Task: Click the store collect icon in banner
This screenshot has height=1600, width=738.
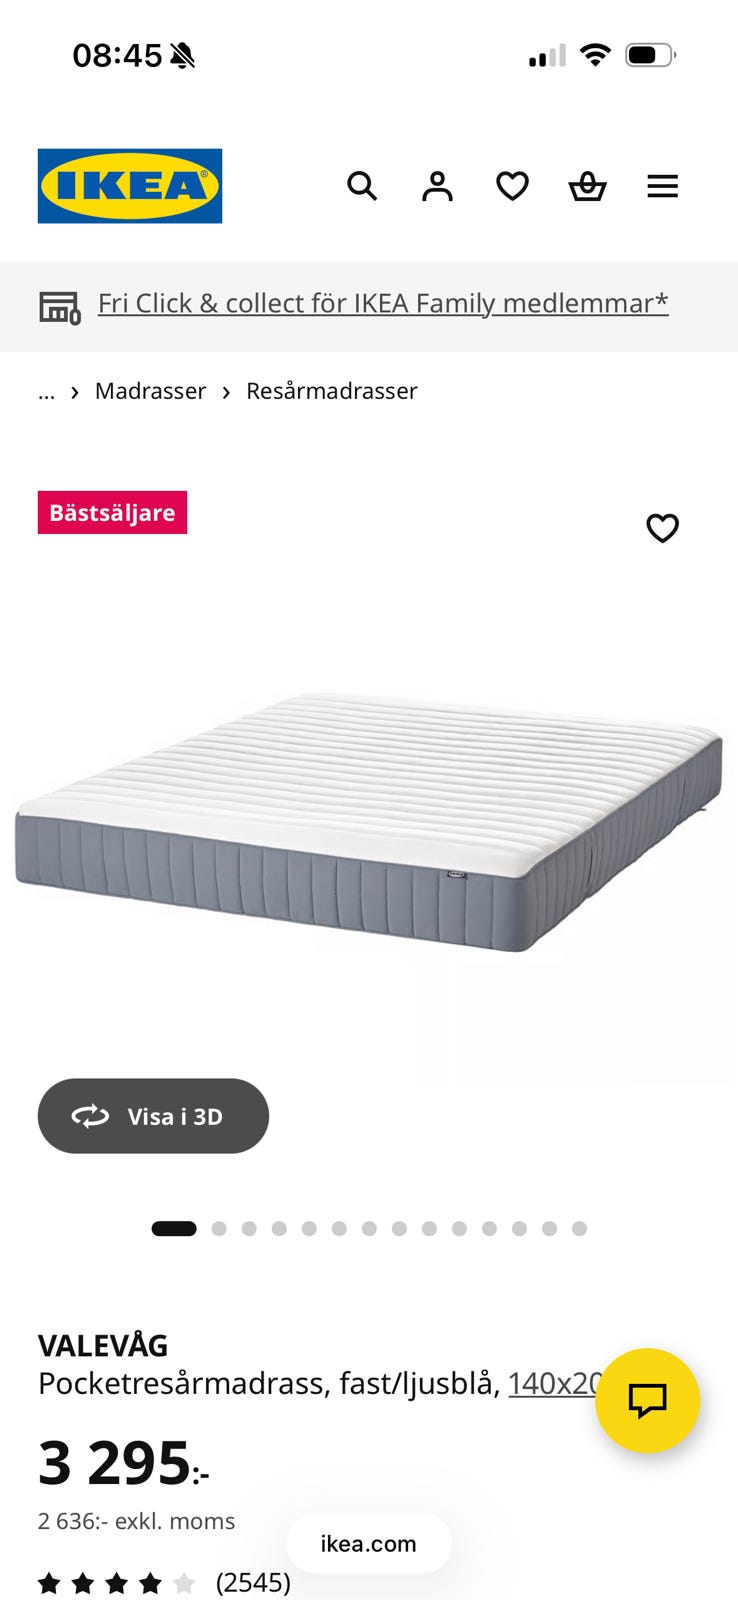Action: 60,307
